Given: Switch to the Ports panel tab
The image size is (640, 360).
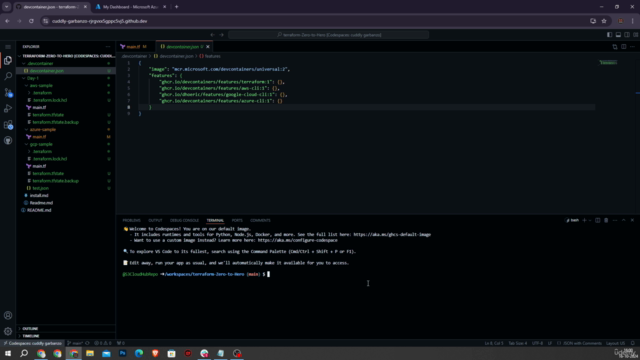Looking at the screenshot, I should (x=237, y=220).
